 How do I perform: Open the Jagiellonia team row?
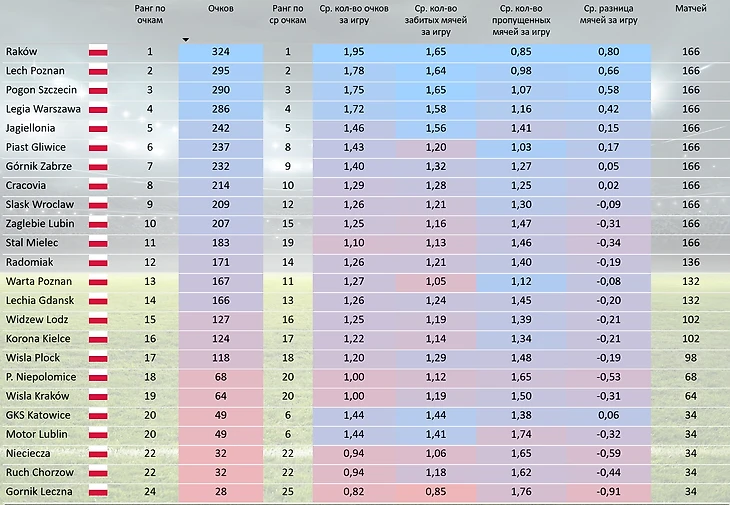tap(30, 128)
